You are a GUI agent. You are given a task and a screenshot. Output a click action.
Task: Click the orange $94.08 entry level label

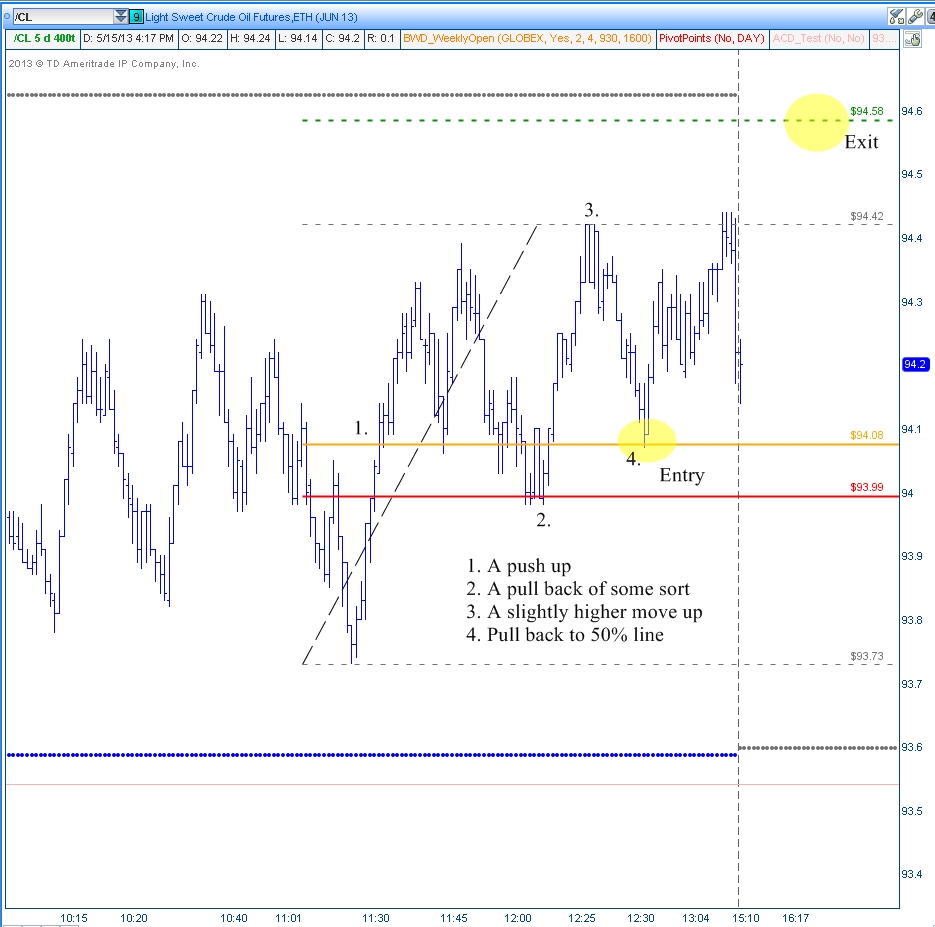coord(866,435)
